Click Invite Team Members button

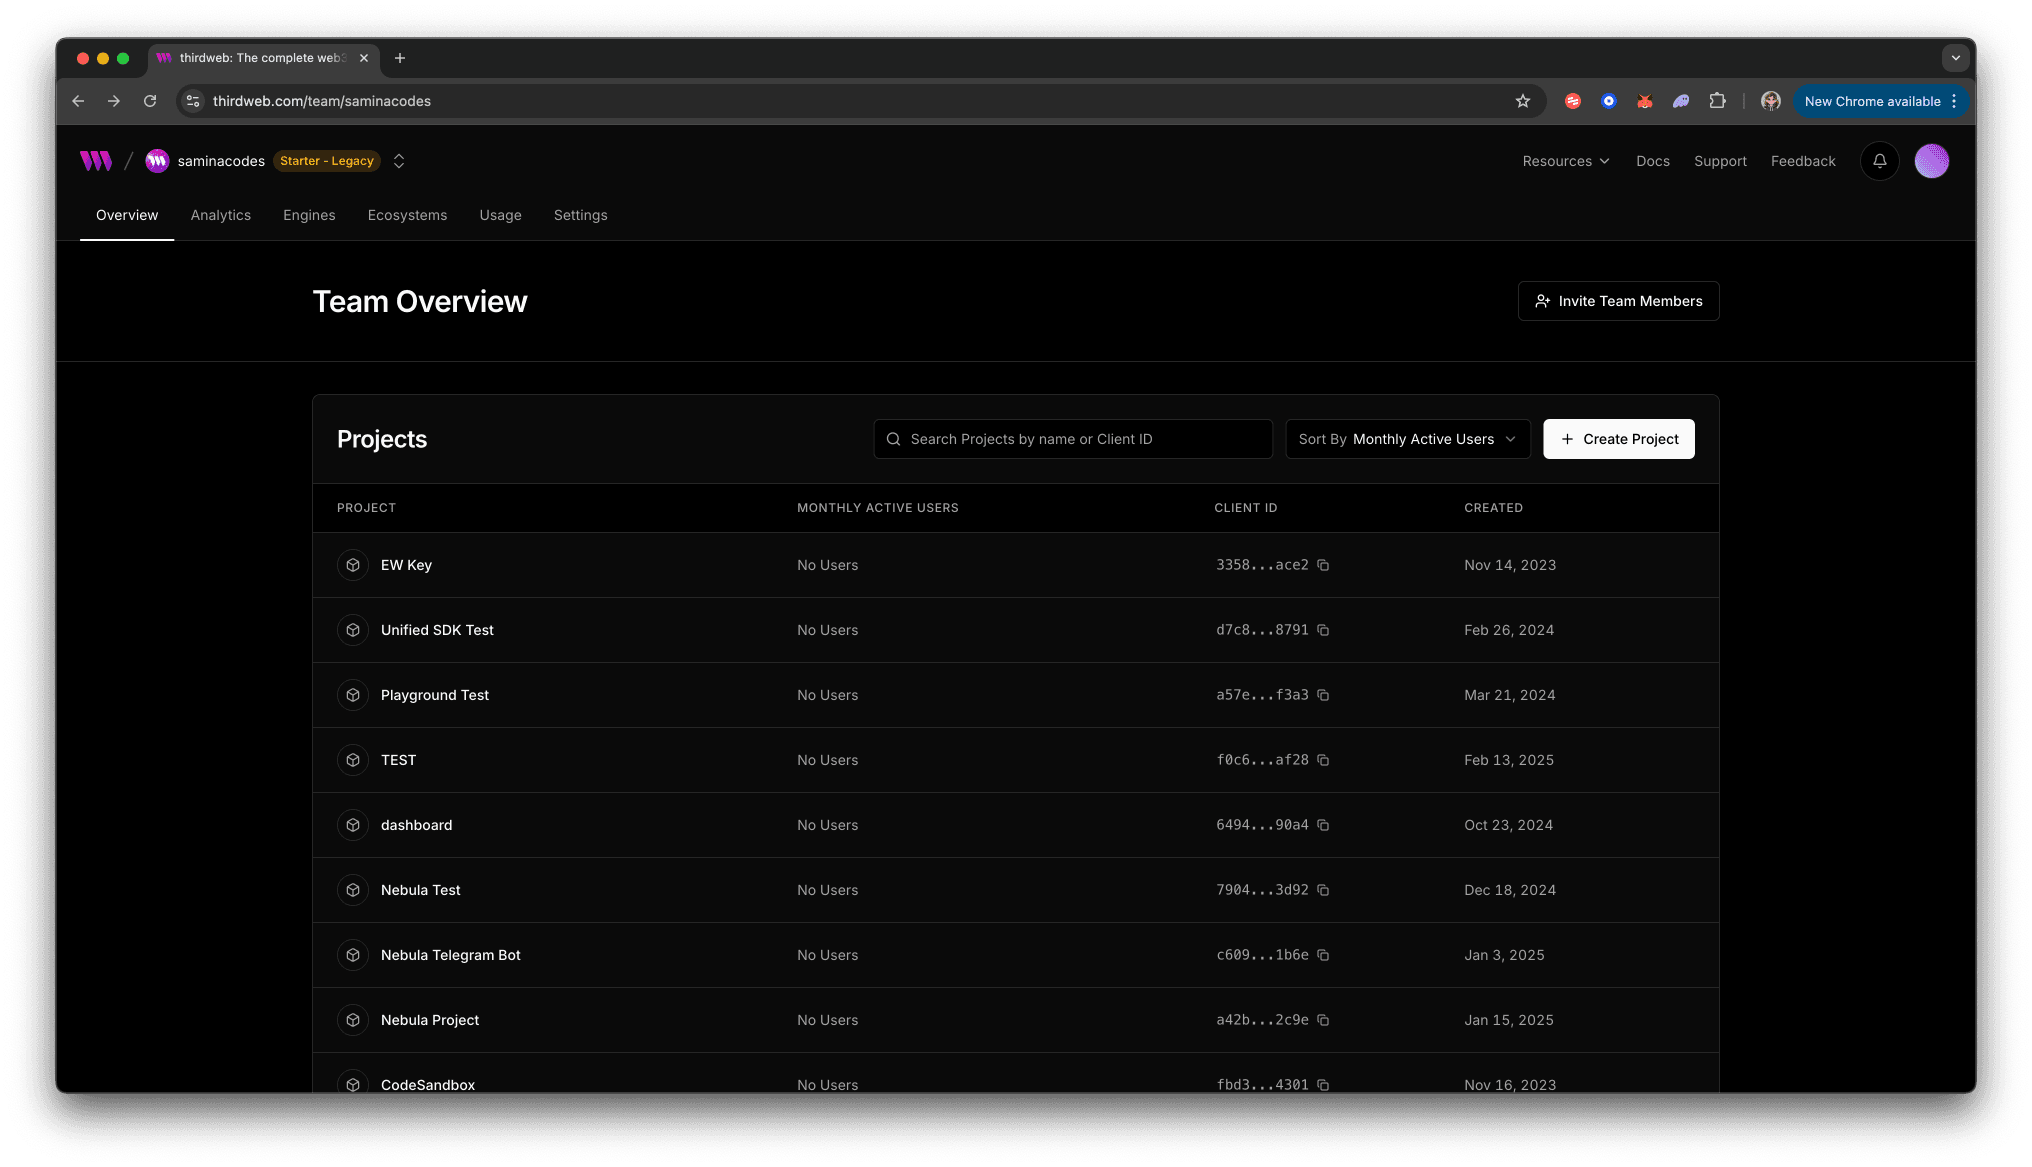coord(1618,301)
